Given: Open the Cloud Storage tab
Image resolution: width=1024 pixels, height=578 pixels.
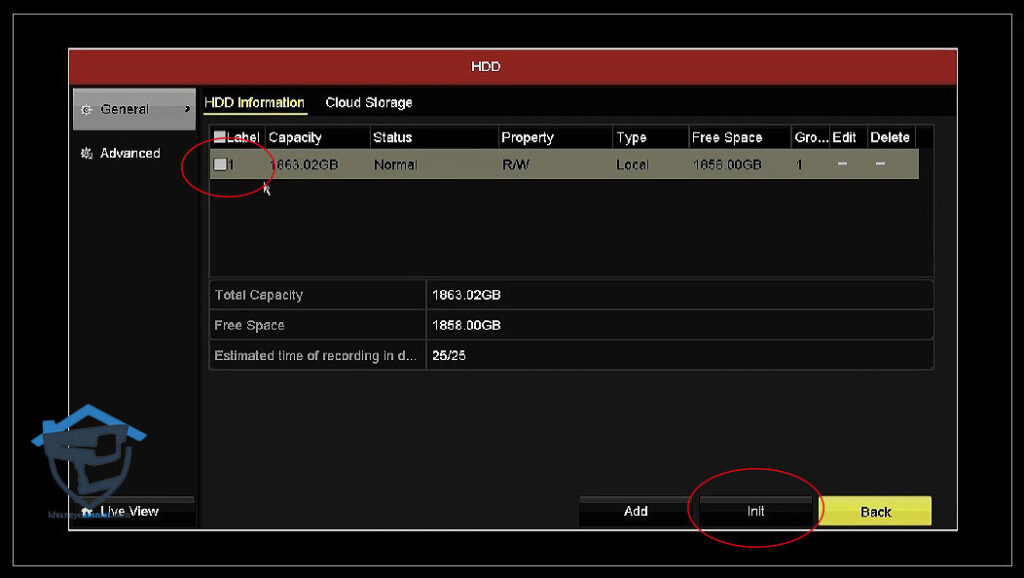Looking at the screenshot, I should tap(368, 103).
